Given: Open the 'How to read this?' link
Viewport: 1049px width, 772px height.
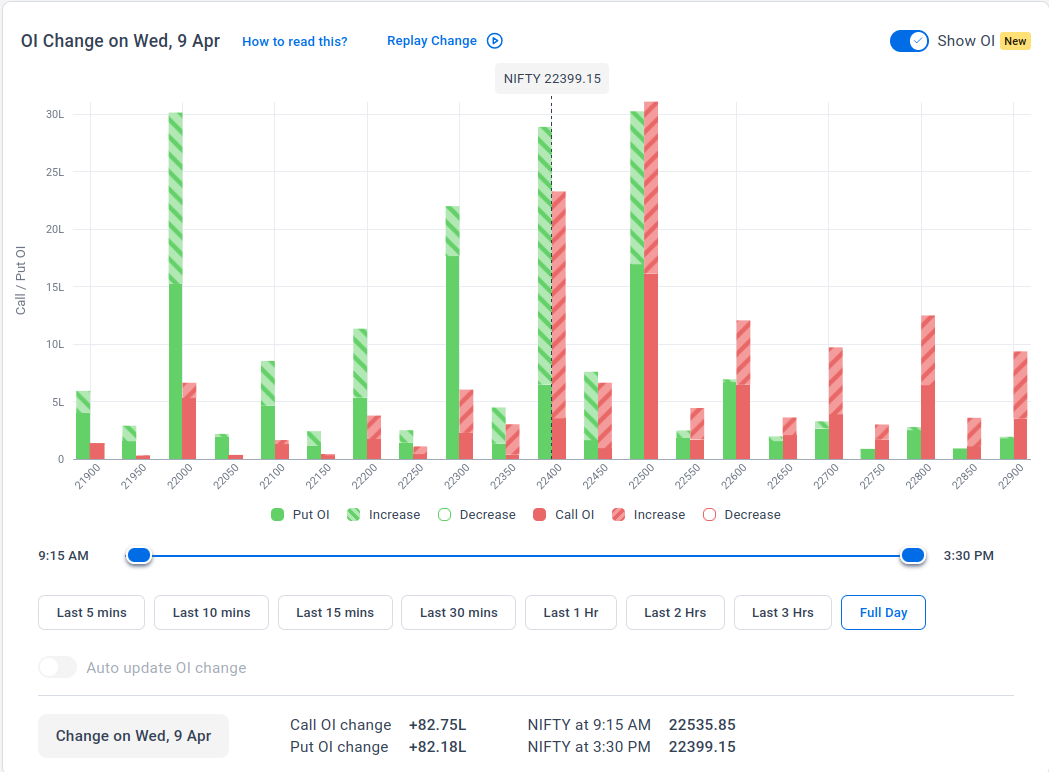Looking at the screenshot, I should (294, 41).
